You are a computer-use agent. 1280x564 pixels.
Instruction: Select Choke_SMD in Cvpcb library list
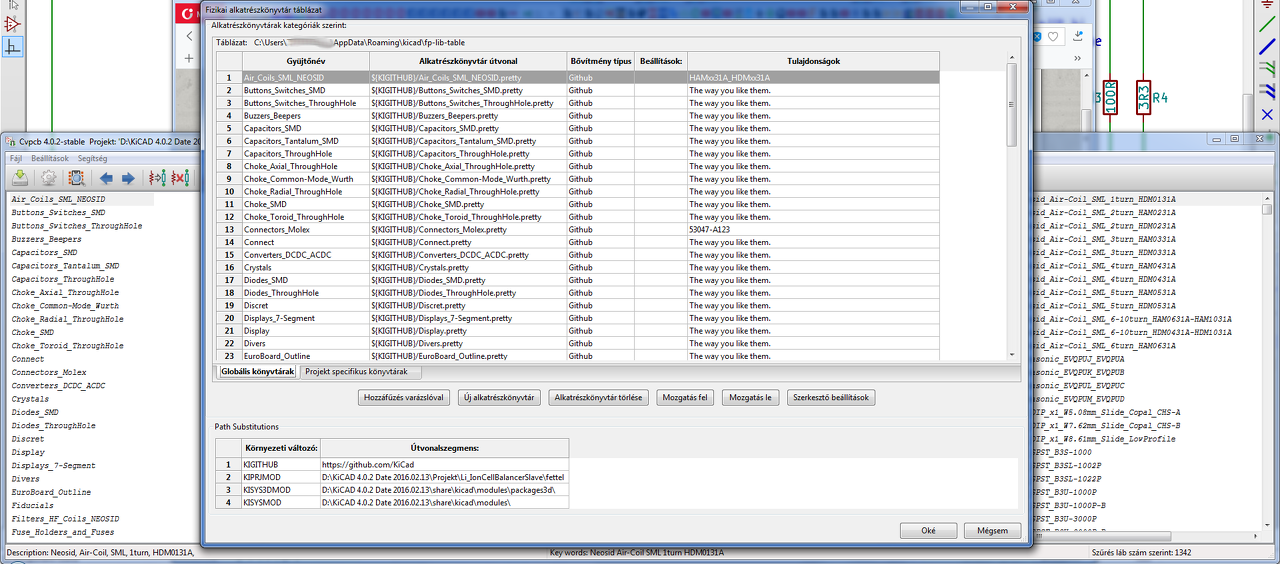[33, 332]
